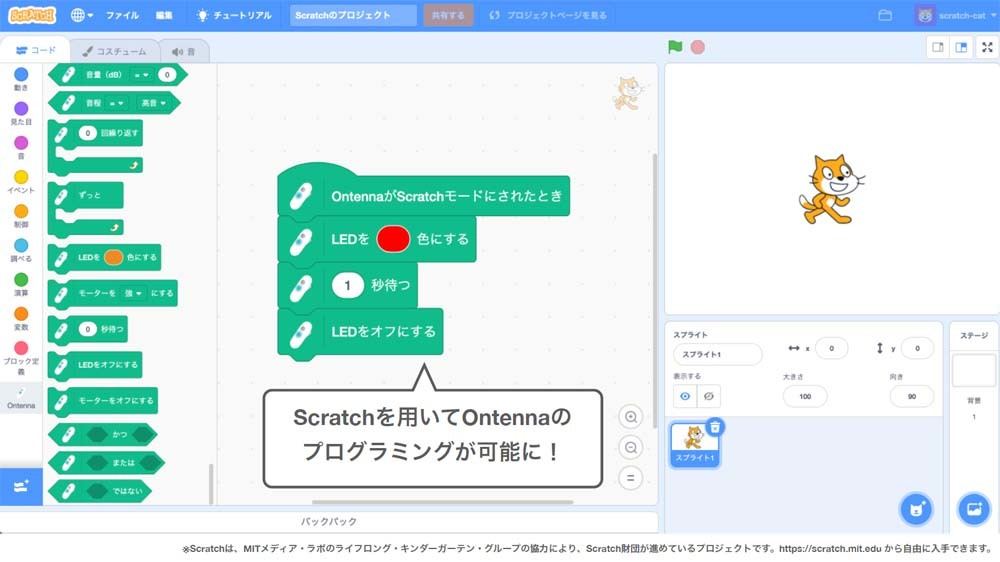Click the red stop button
The image size is (1000, 562).
(698, 47)
